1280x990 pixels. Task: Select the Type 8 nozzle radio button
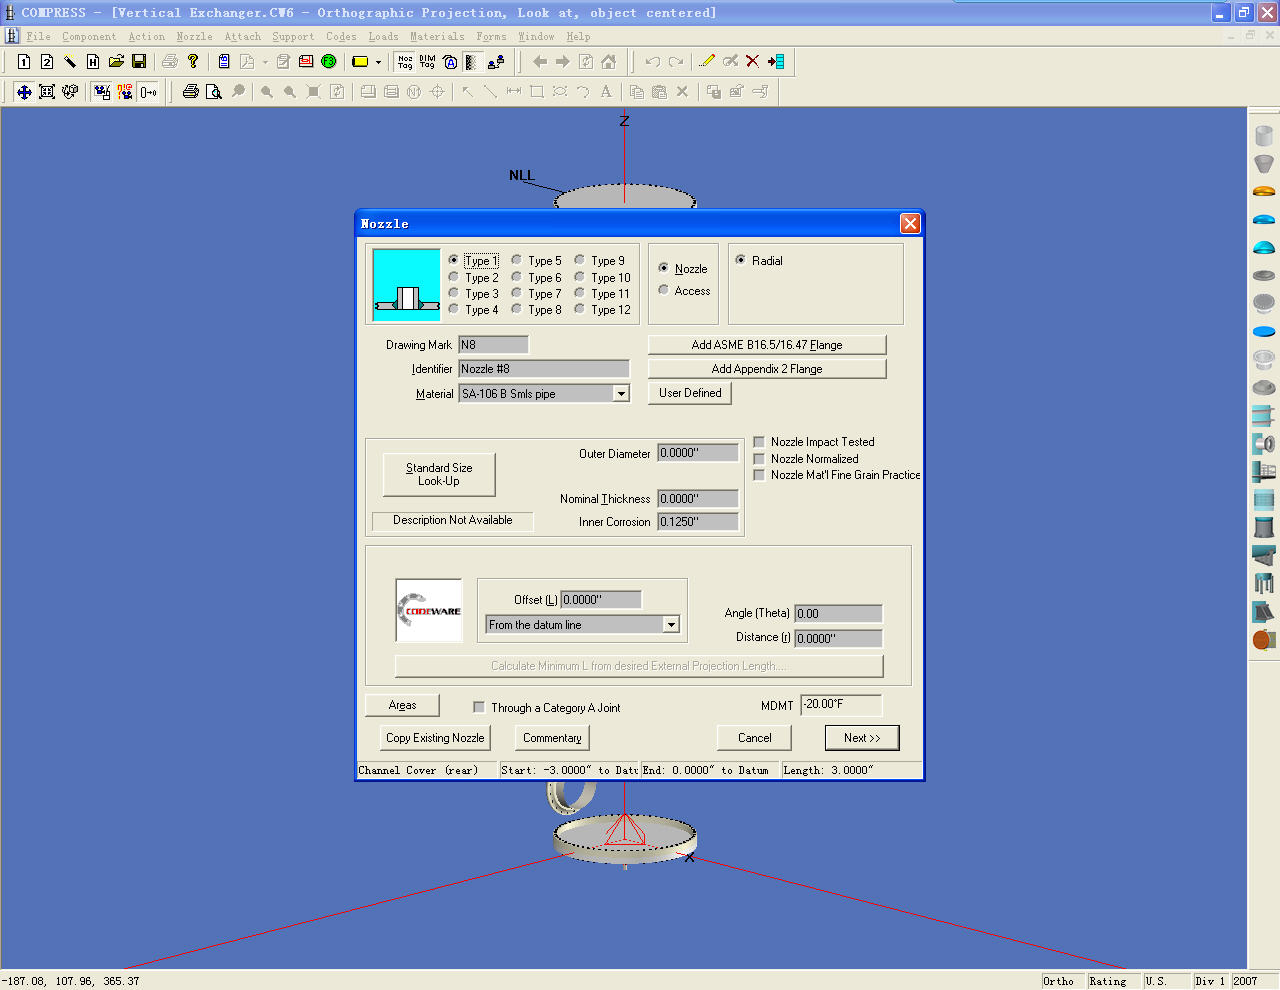tap(517, 309)
